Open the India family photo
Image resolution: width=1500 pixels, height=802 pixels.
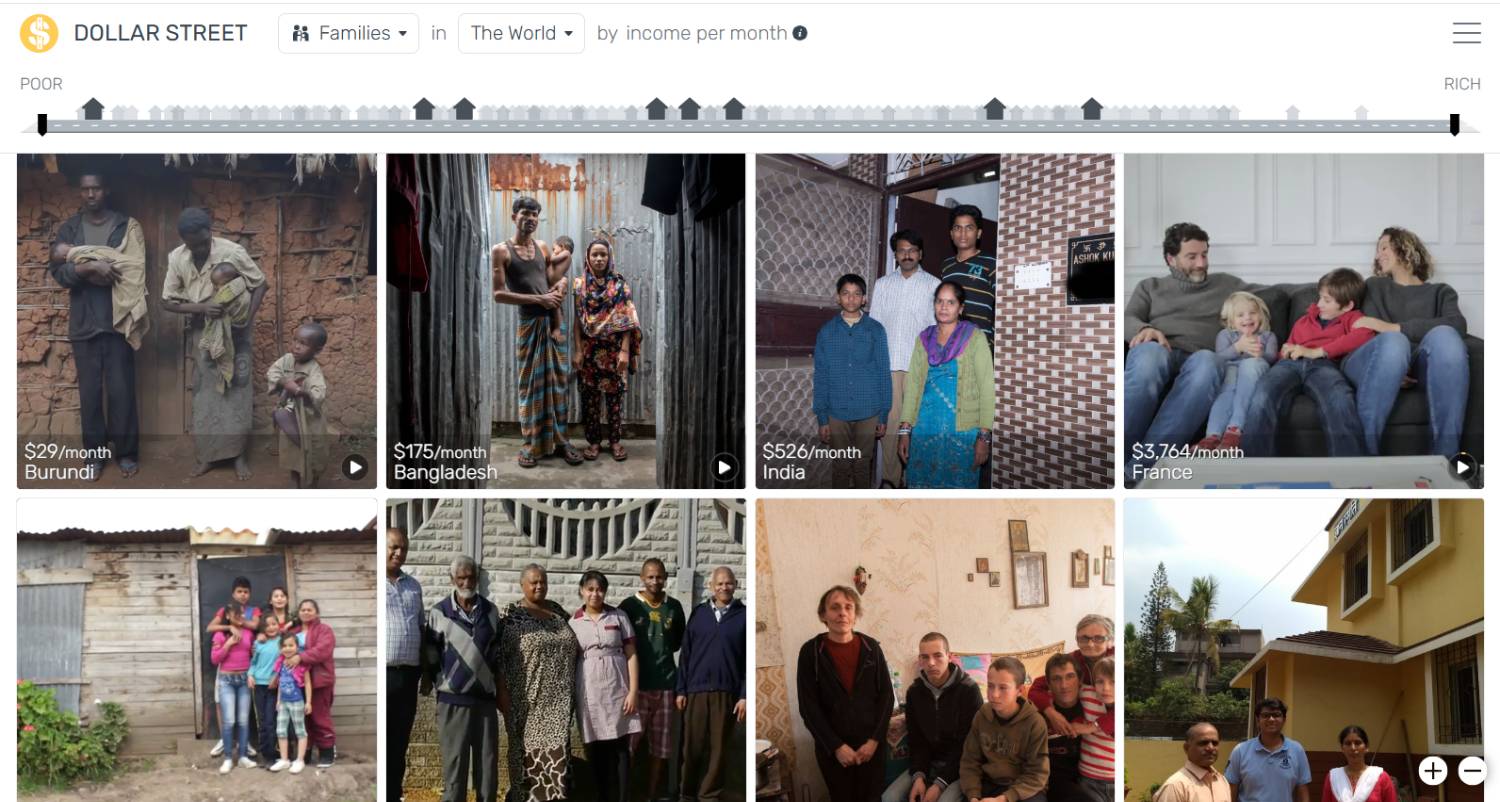935,321
